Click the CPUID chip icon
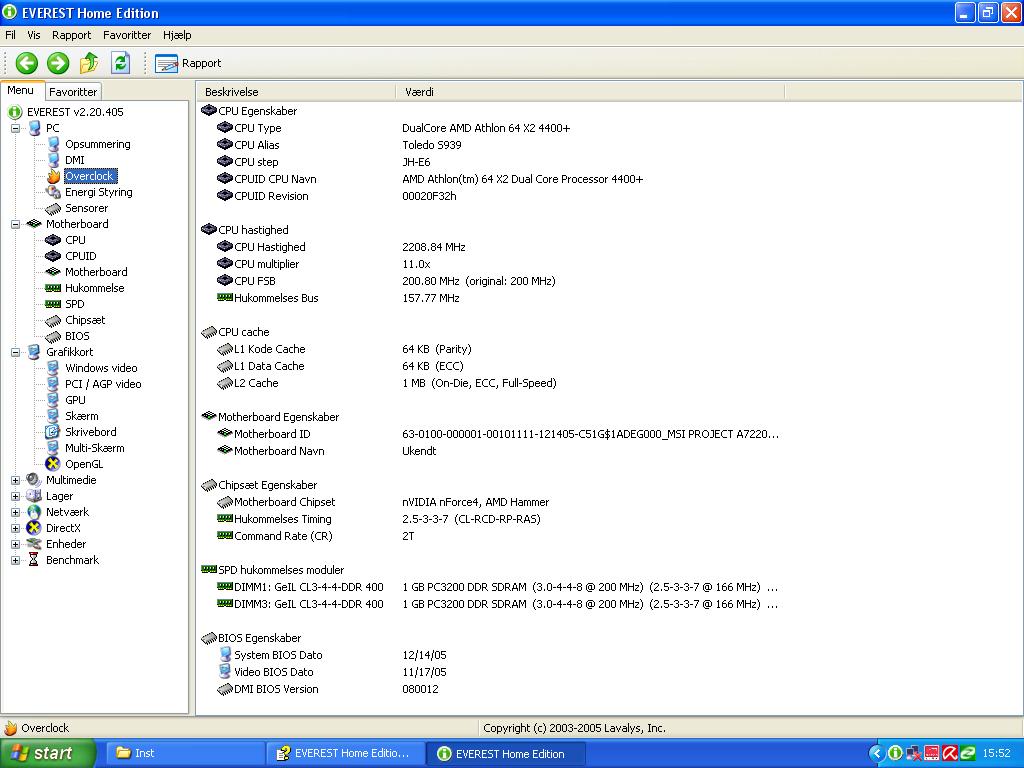 pyautogui.click(x=53, y=256)
